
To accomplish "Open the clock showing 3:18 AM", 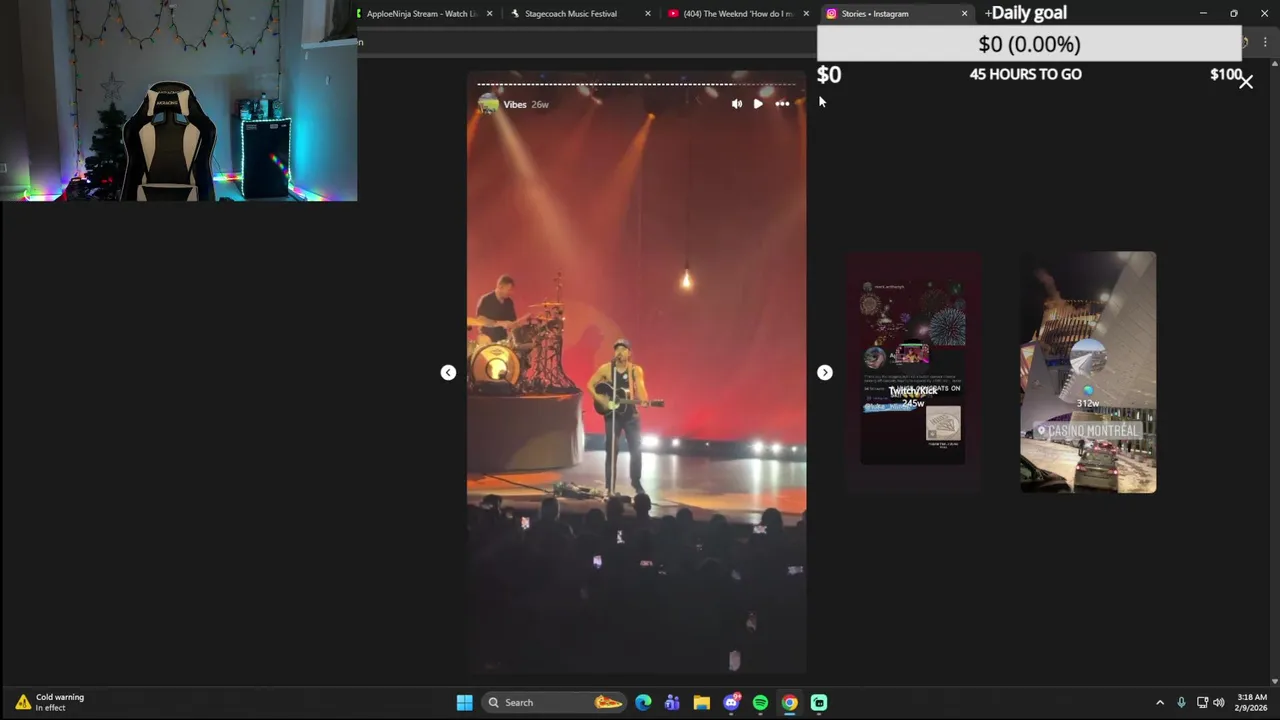I will click(1252, 702).
